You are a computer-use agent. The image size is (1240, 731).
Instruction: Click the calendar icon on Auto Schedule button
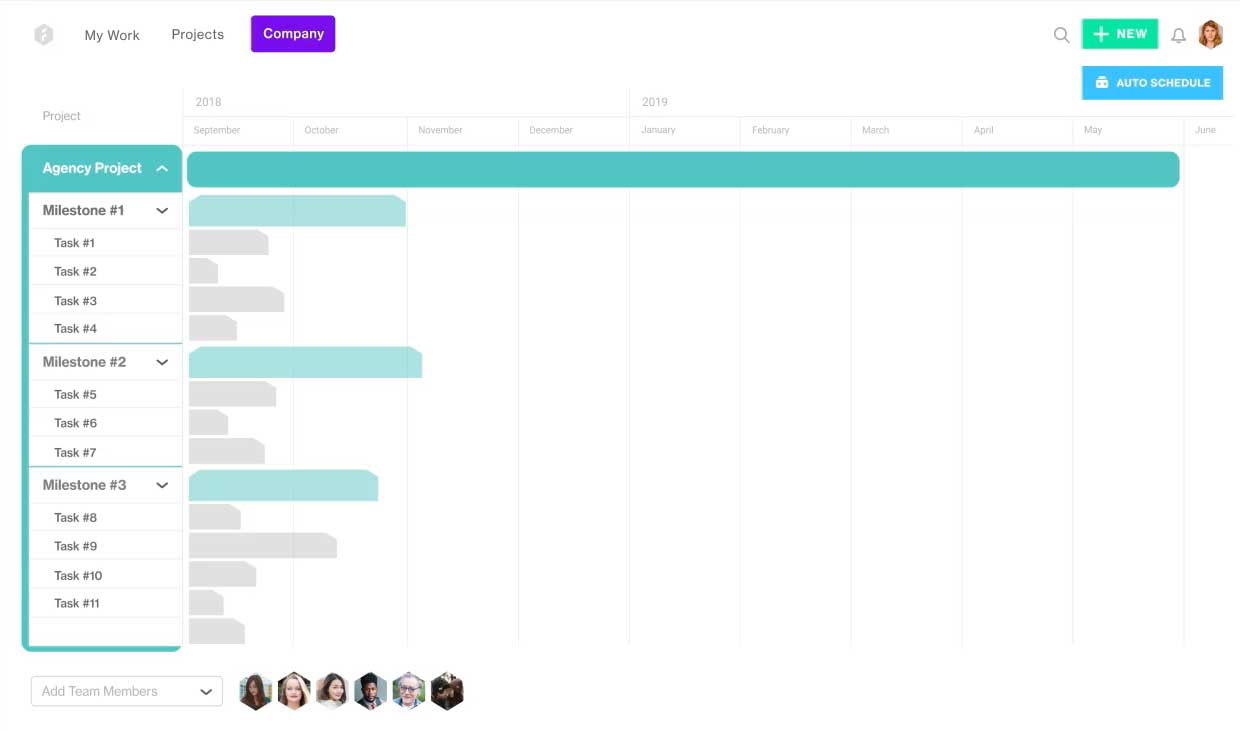[x=1101, y=82]
